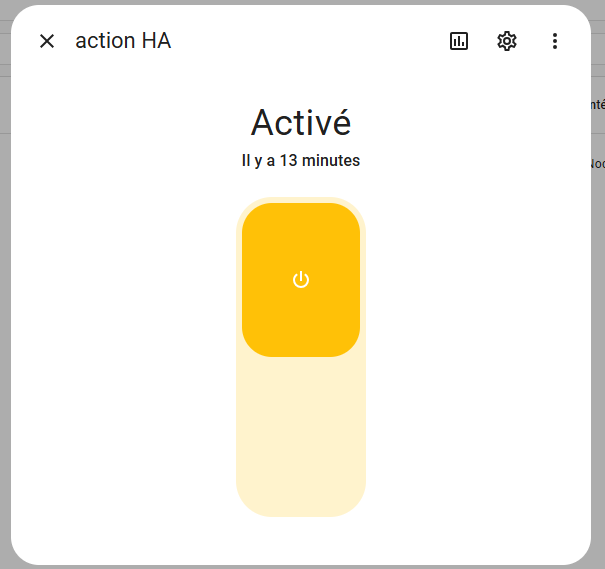This screenshot has height=569, width=605.
Task: Open history chart for action HA
Action: coord(459,41)
